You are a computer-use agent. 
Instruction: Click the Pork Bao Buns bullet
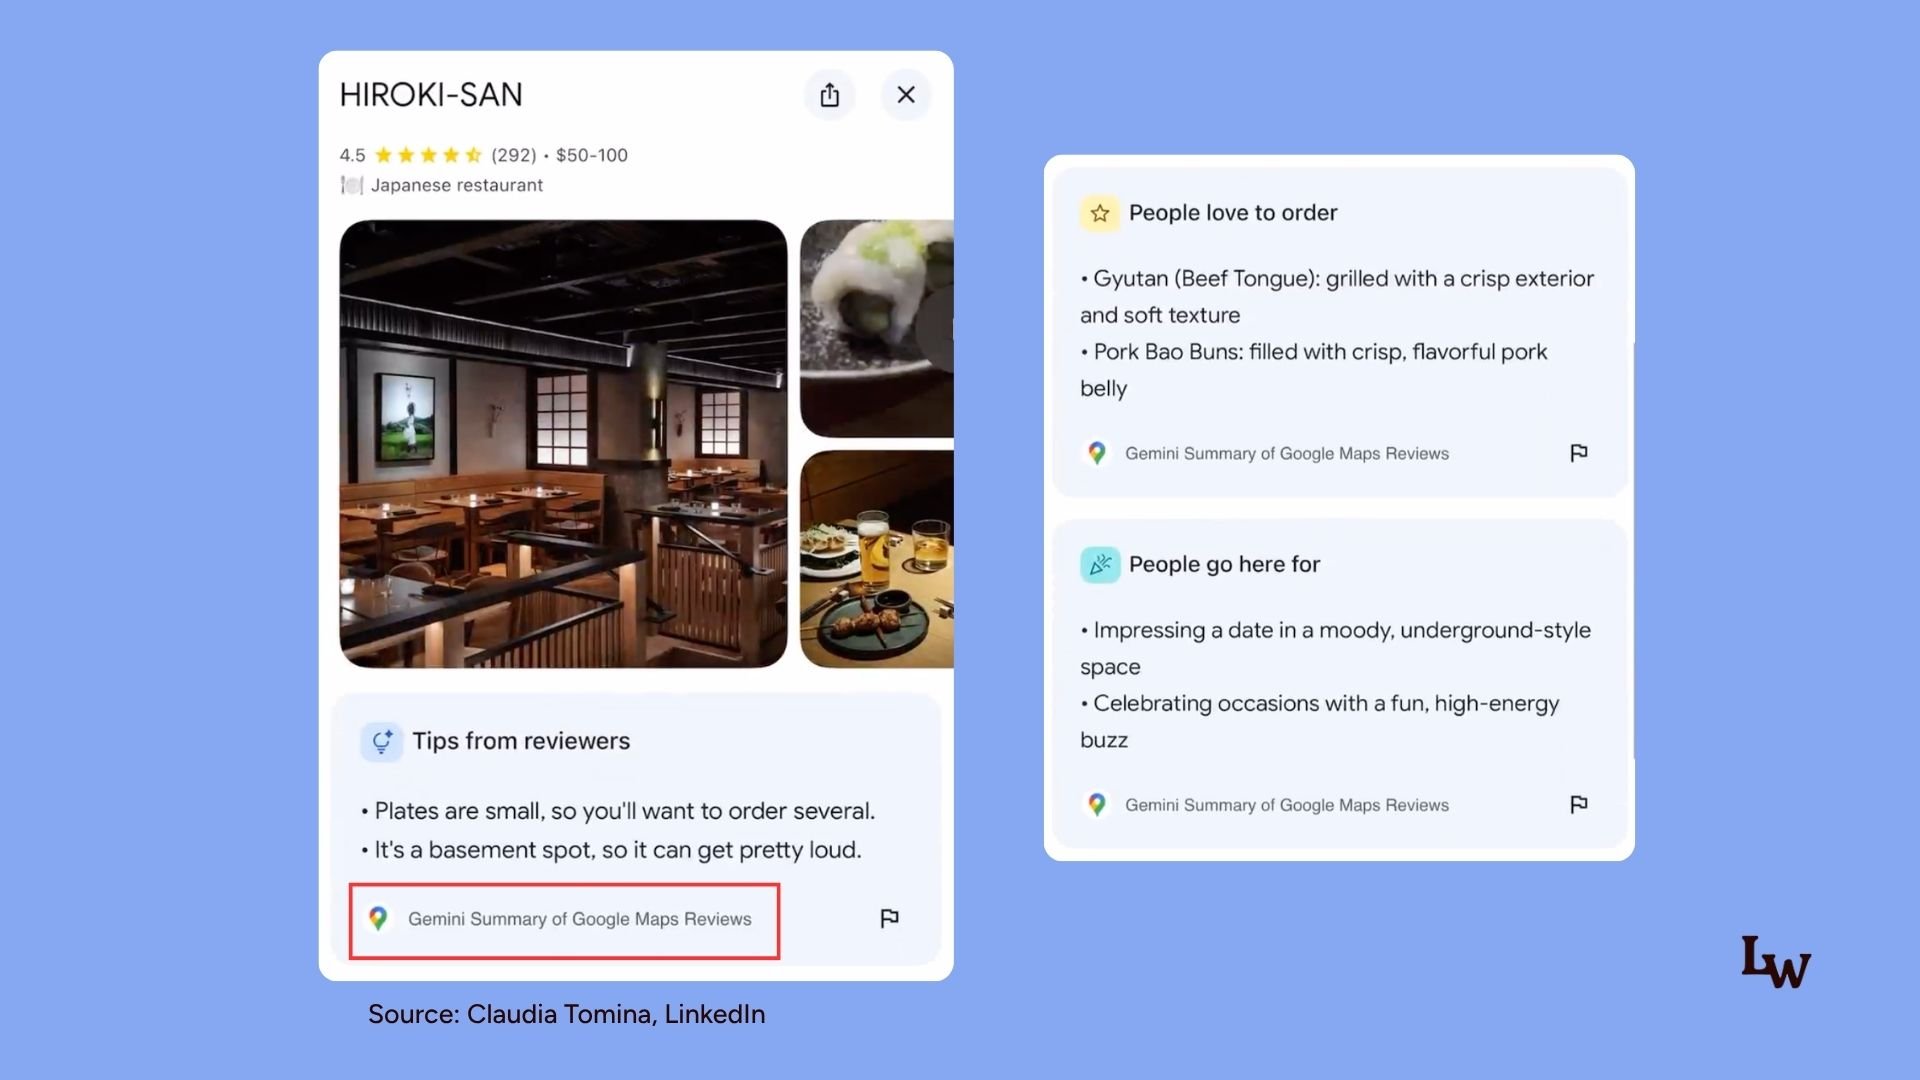(x=1314, y=370)
